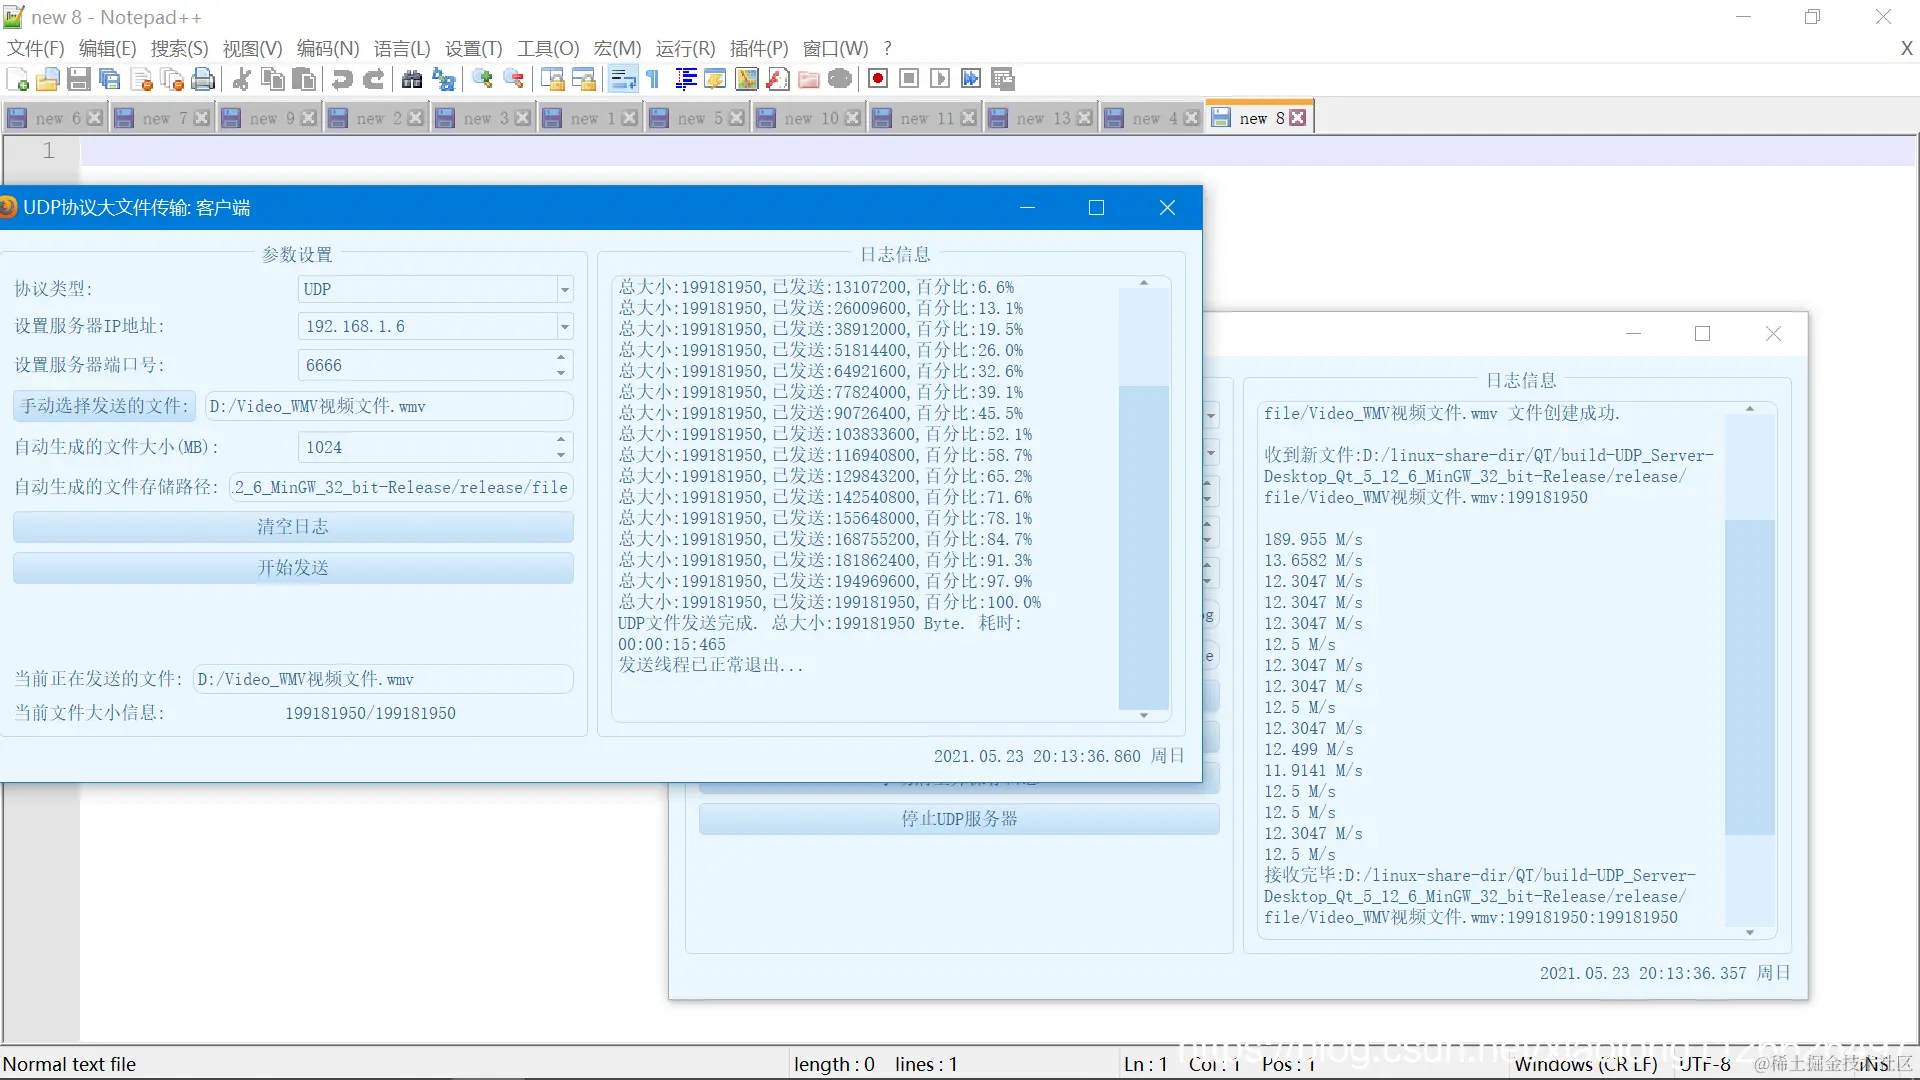The width and height of the screenshot is (1920, 1080).
Task: Open Find with the binoculars icon
Action: (x=411, y=79)
